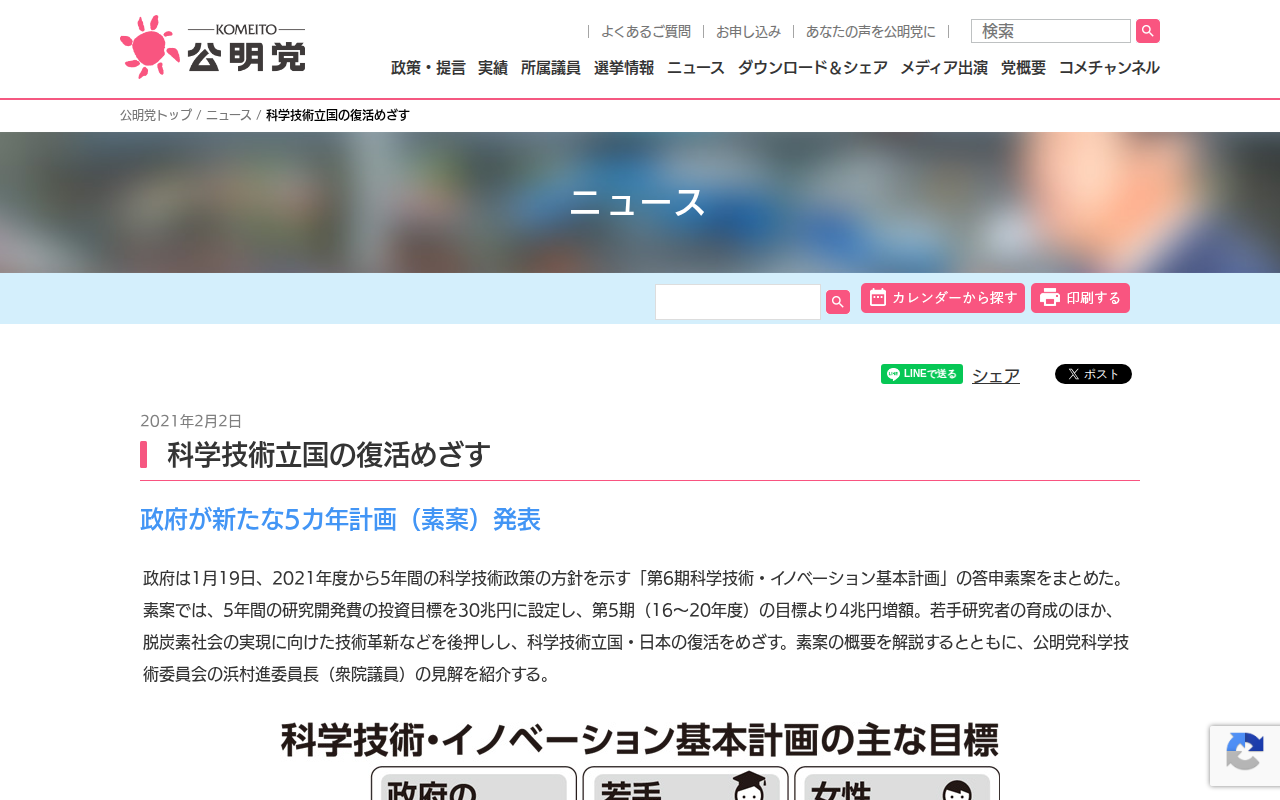The image size is (1280, 800).
Task: Click the X ポスト button
Action: point(1093,374)
